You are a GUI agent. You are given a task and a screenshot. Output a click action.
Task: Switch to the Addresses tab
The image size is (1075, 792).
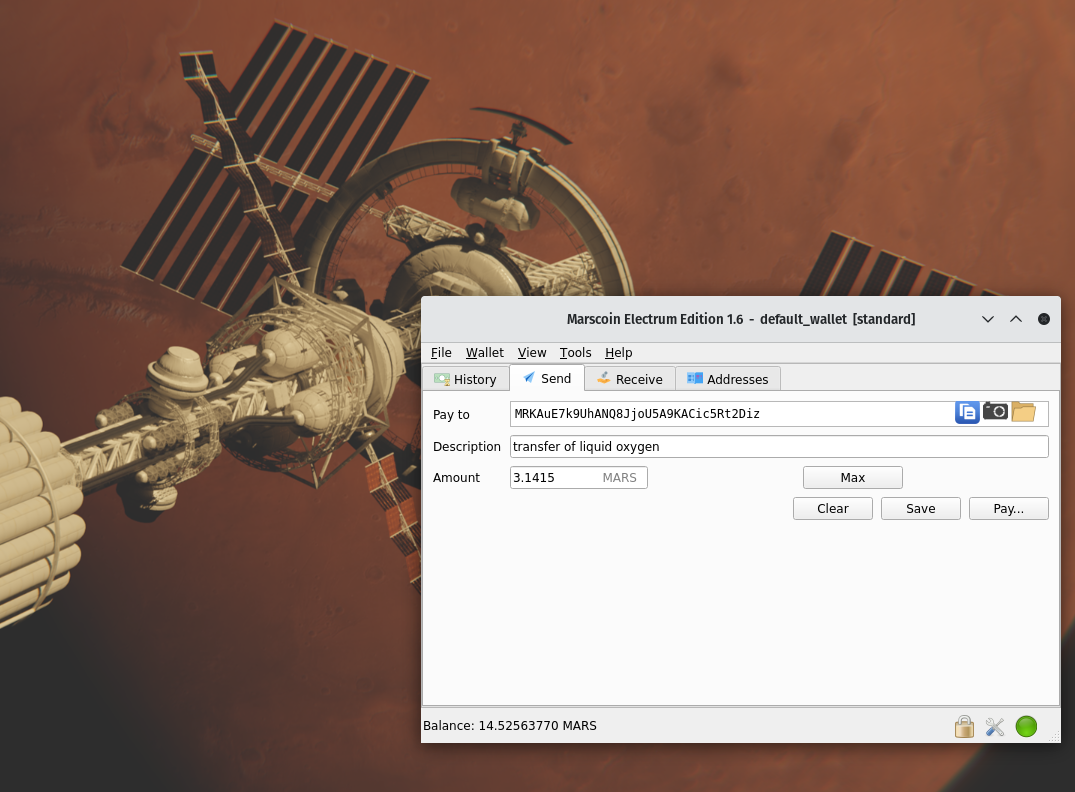click(x=727, y=379)
